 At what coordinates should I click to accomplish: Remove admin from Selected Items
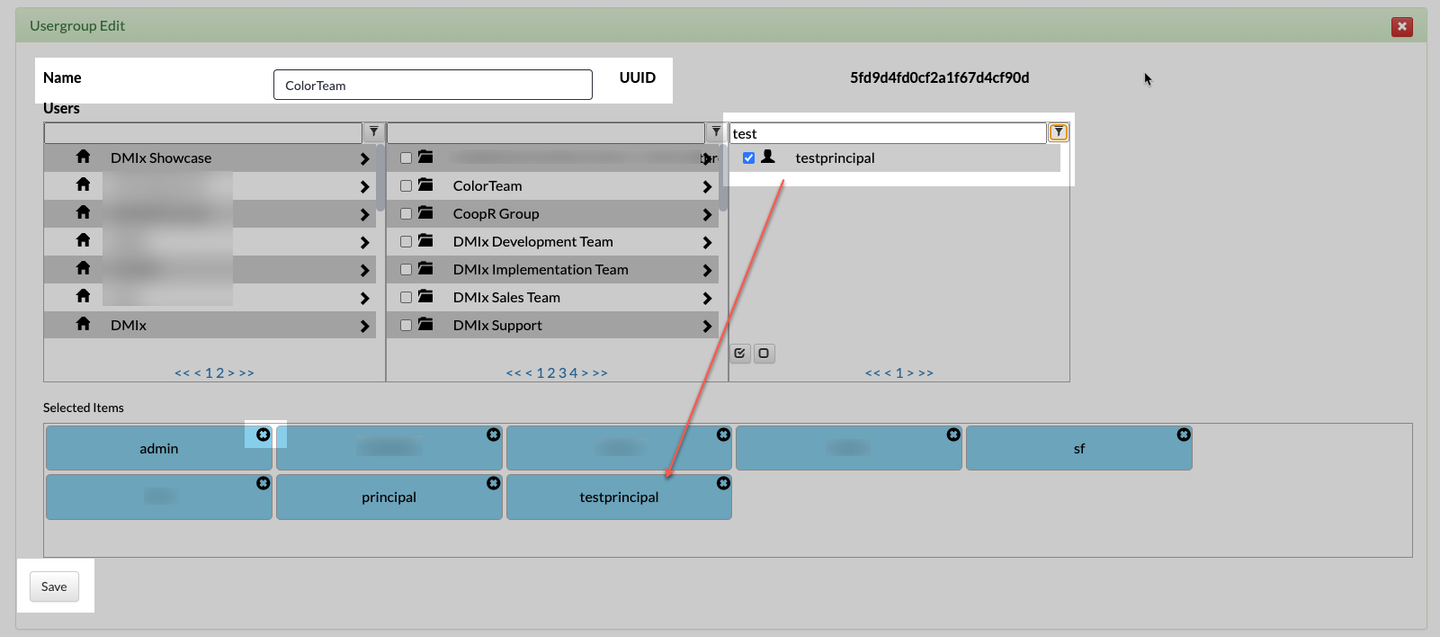263,434
